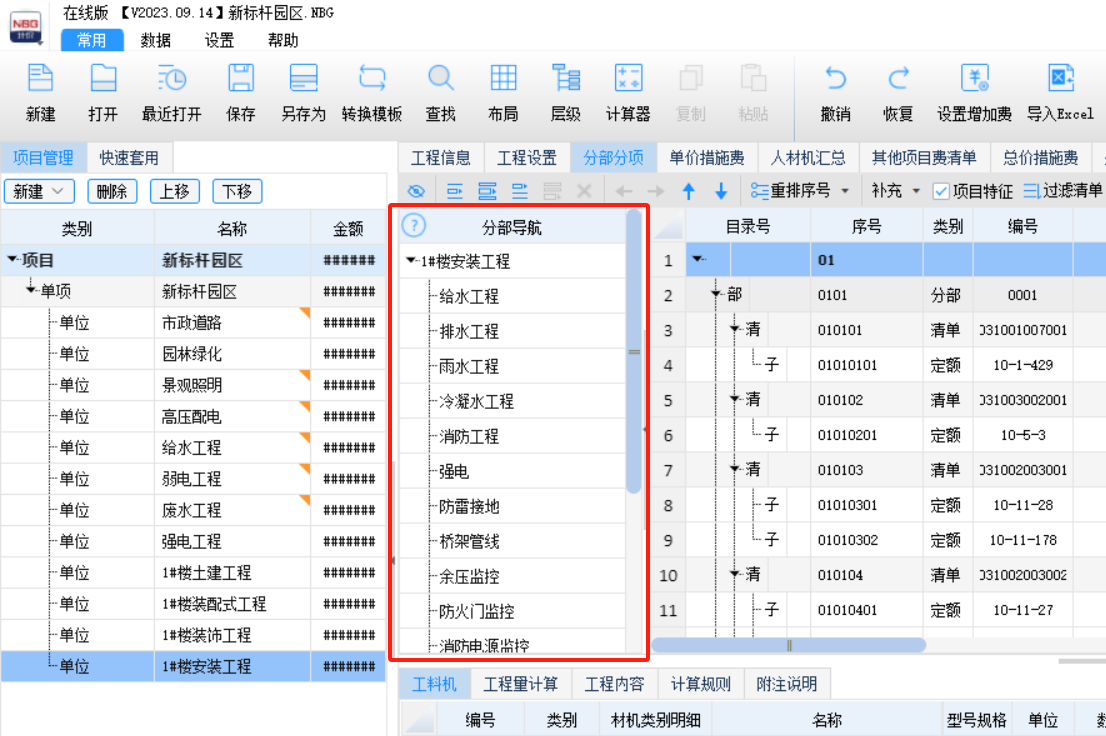
Task: Click the help question mark in 分部导航
Action: [414, 226]
